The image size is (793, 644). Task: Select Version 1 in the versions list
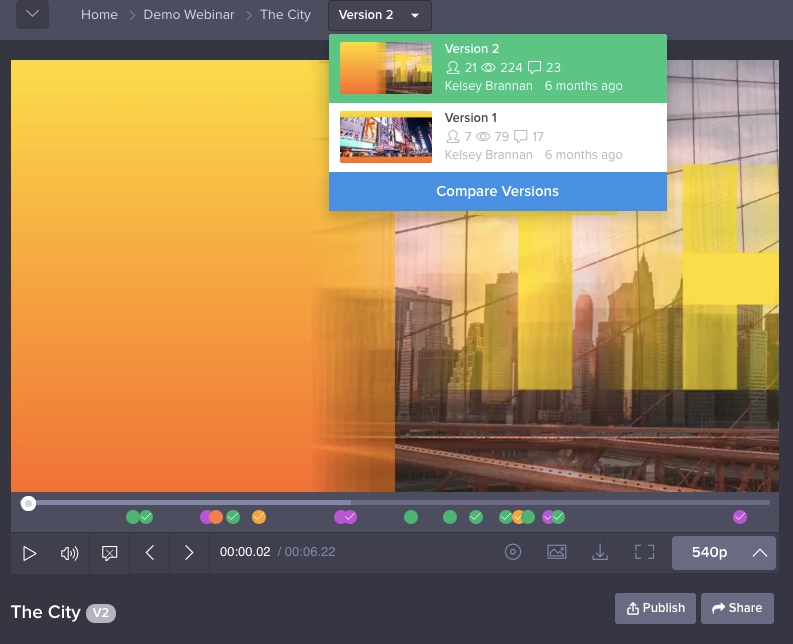(498, 137)
